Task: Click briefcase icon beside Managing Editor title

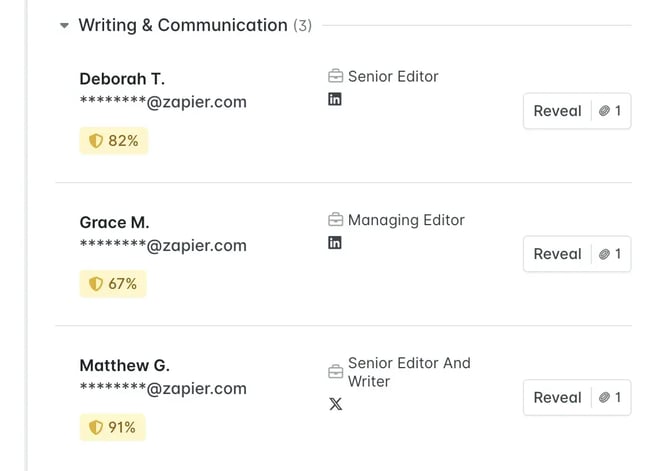Action: 335,220
